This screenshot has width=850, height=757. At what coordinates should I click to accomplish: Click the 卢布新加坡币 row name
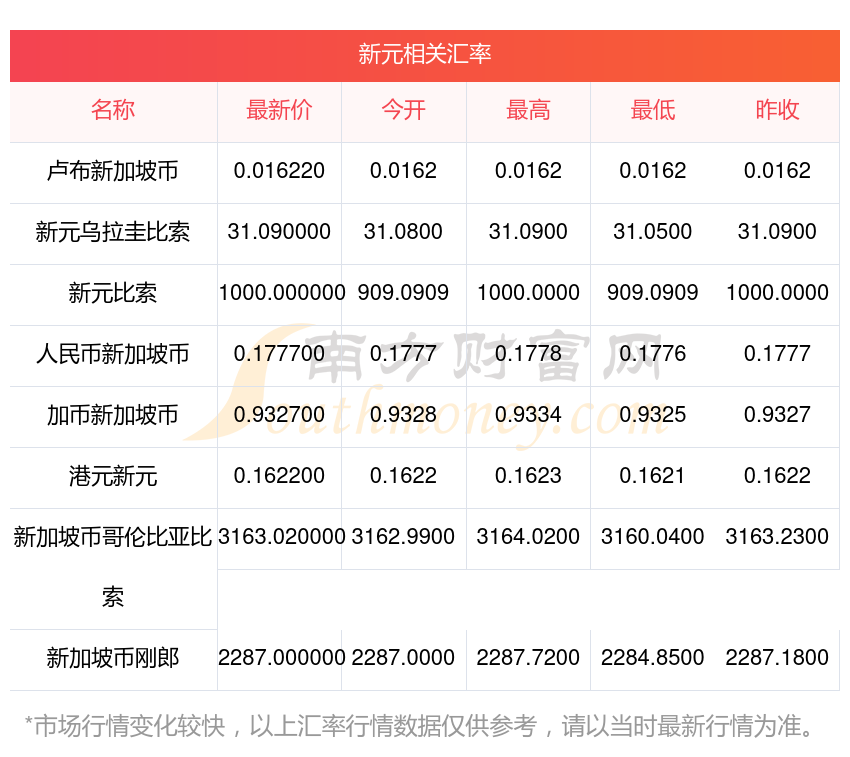(x=113, y=171)
